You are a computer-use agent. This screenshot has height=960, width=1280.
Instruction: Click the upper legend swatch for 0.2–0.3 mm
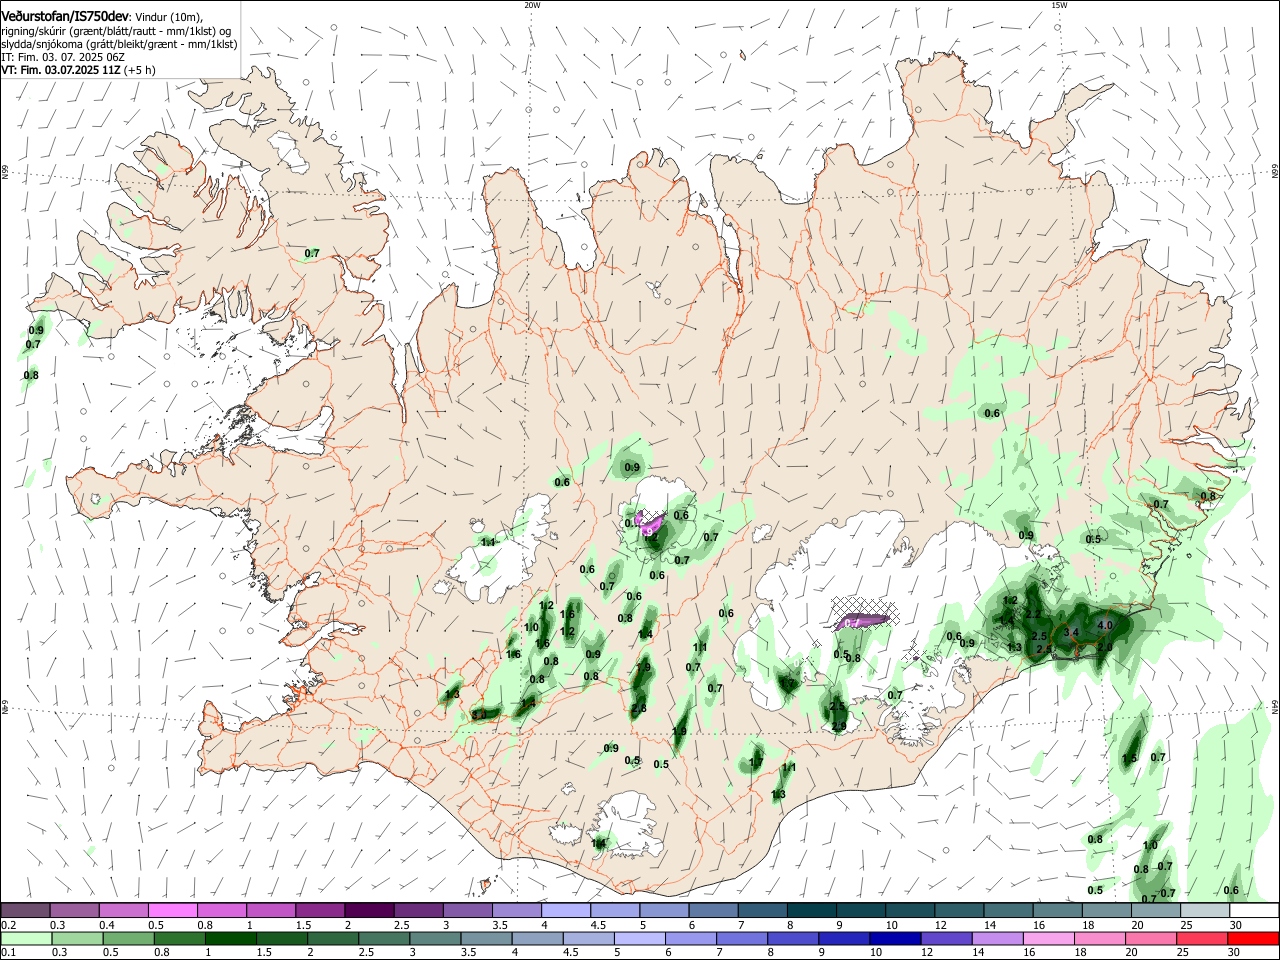(x=25, y=911)
